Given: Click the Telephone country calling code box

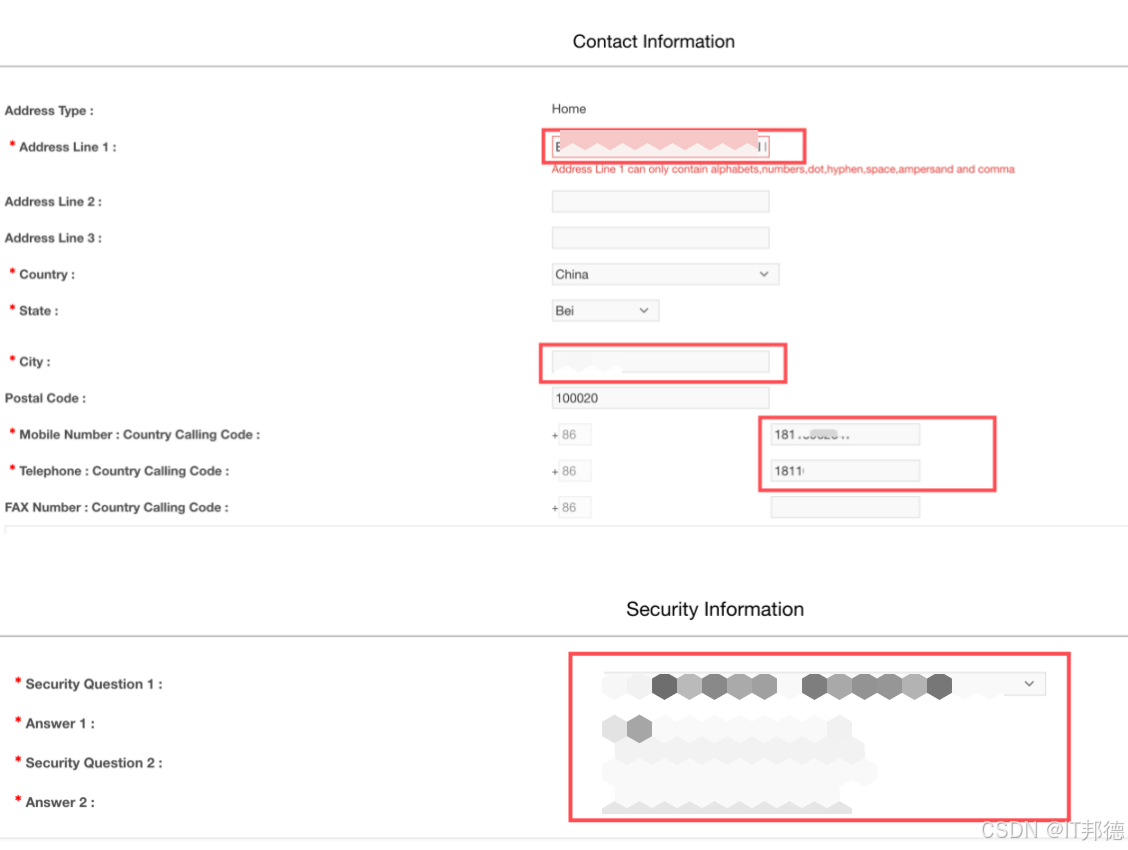Looking at the screenshot, I should 575,471.
